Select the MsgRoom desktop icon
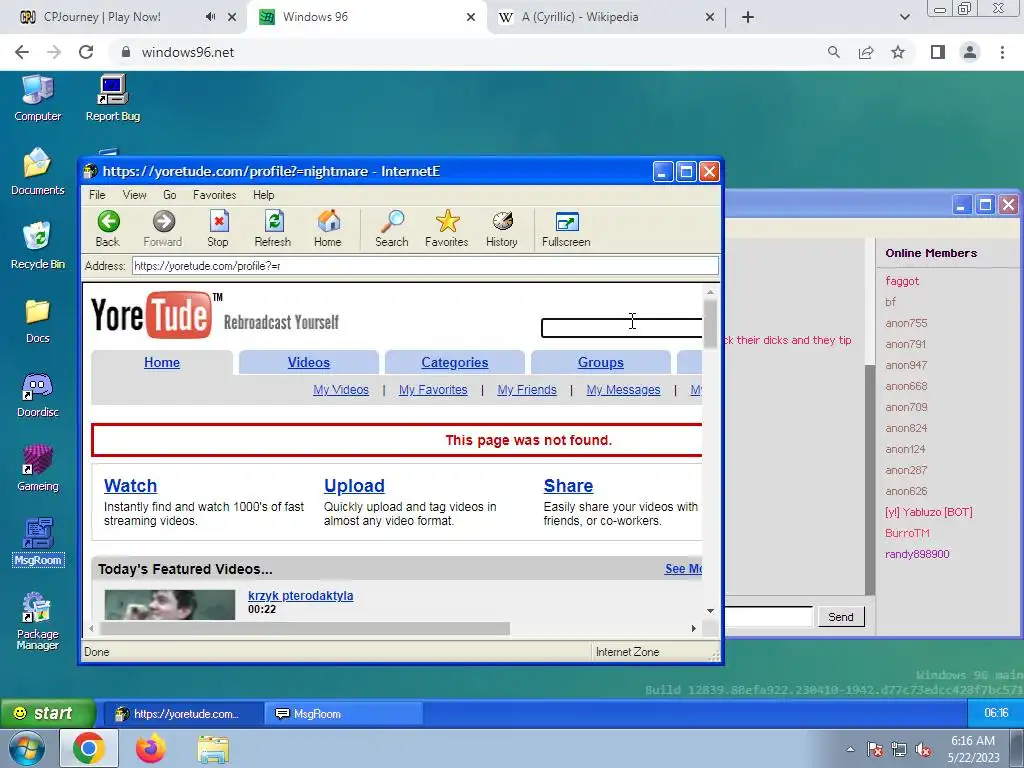The image size is (1024, 768). (x=38, y=542)
